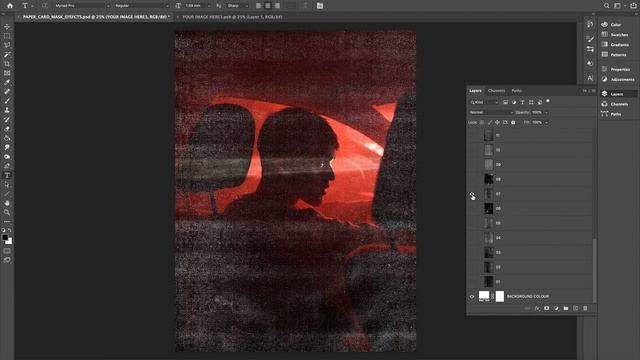Create a new layer group

tap(566, 309)
